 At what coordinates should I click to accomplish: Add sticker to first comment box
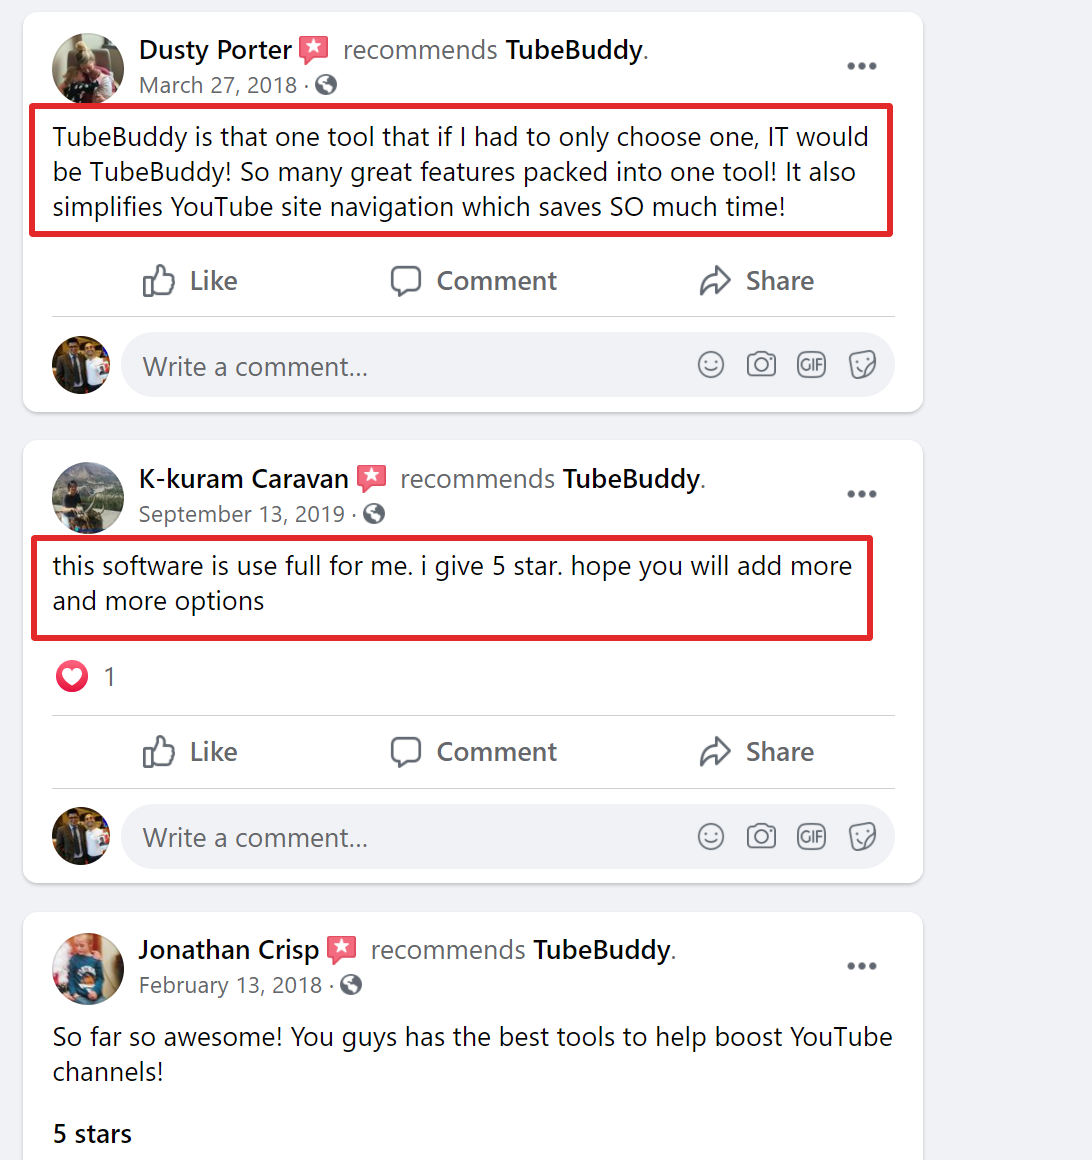click(x=862, y=365)
